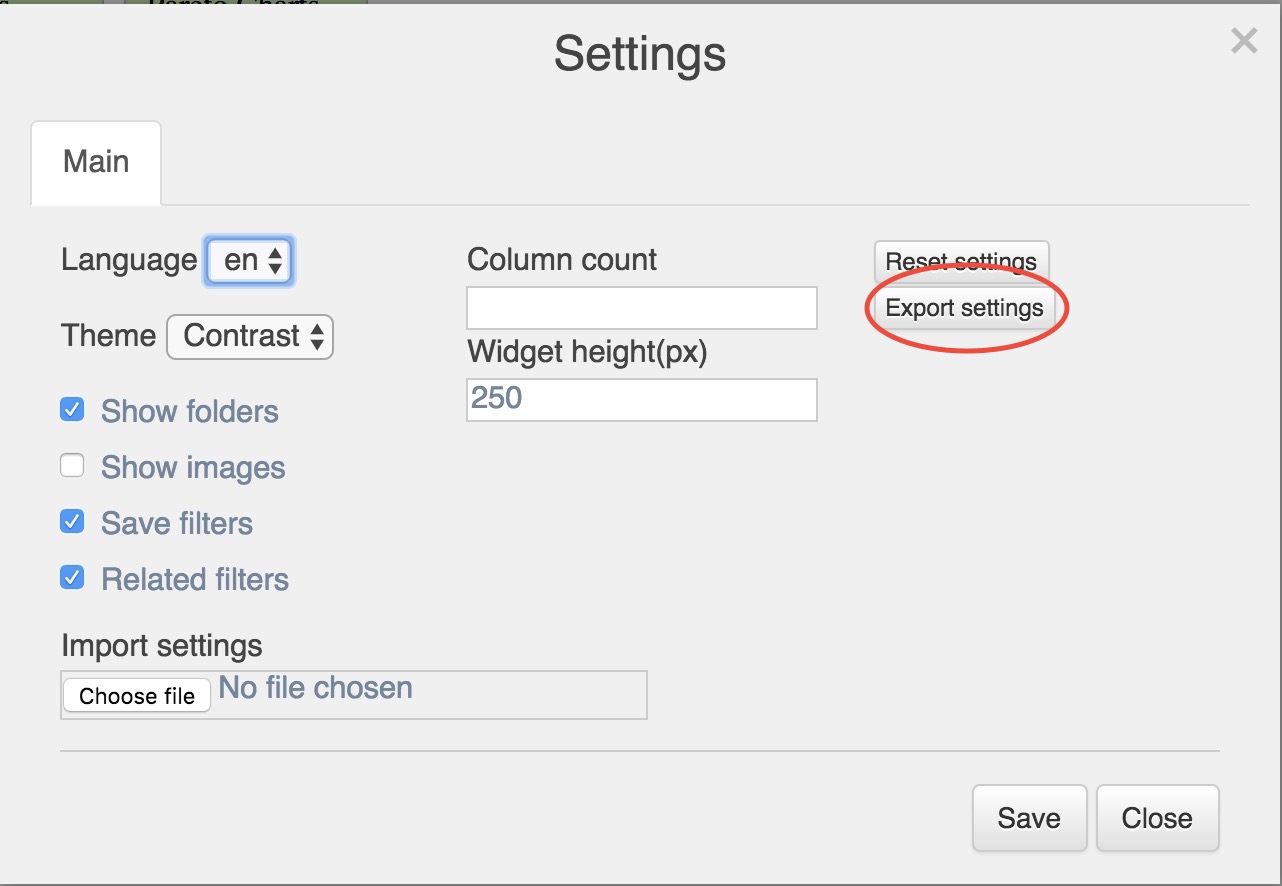Click the Reset settings button
The height and width of the screenshot is (886, 1282).
961,261
